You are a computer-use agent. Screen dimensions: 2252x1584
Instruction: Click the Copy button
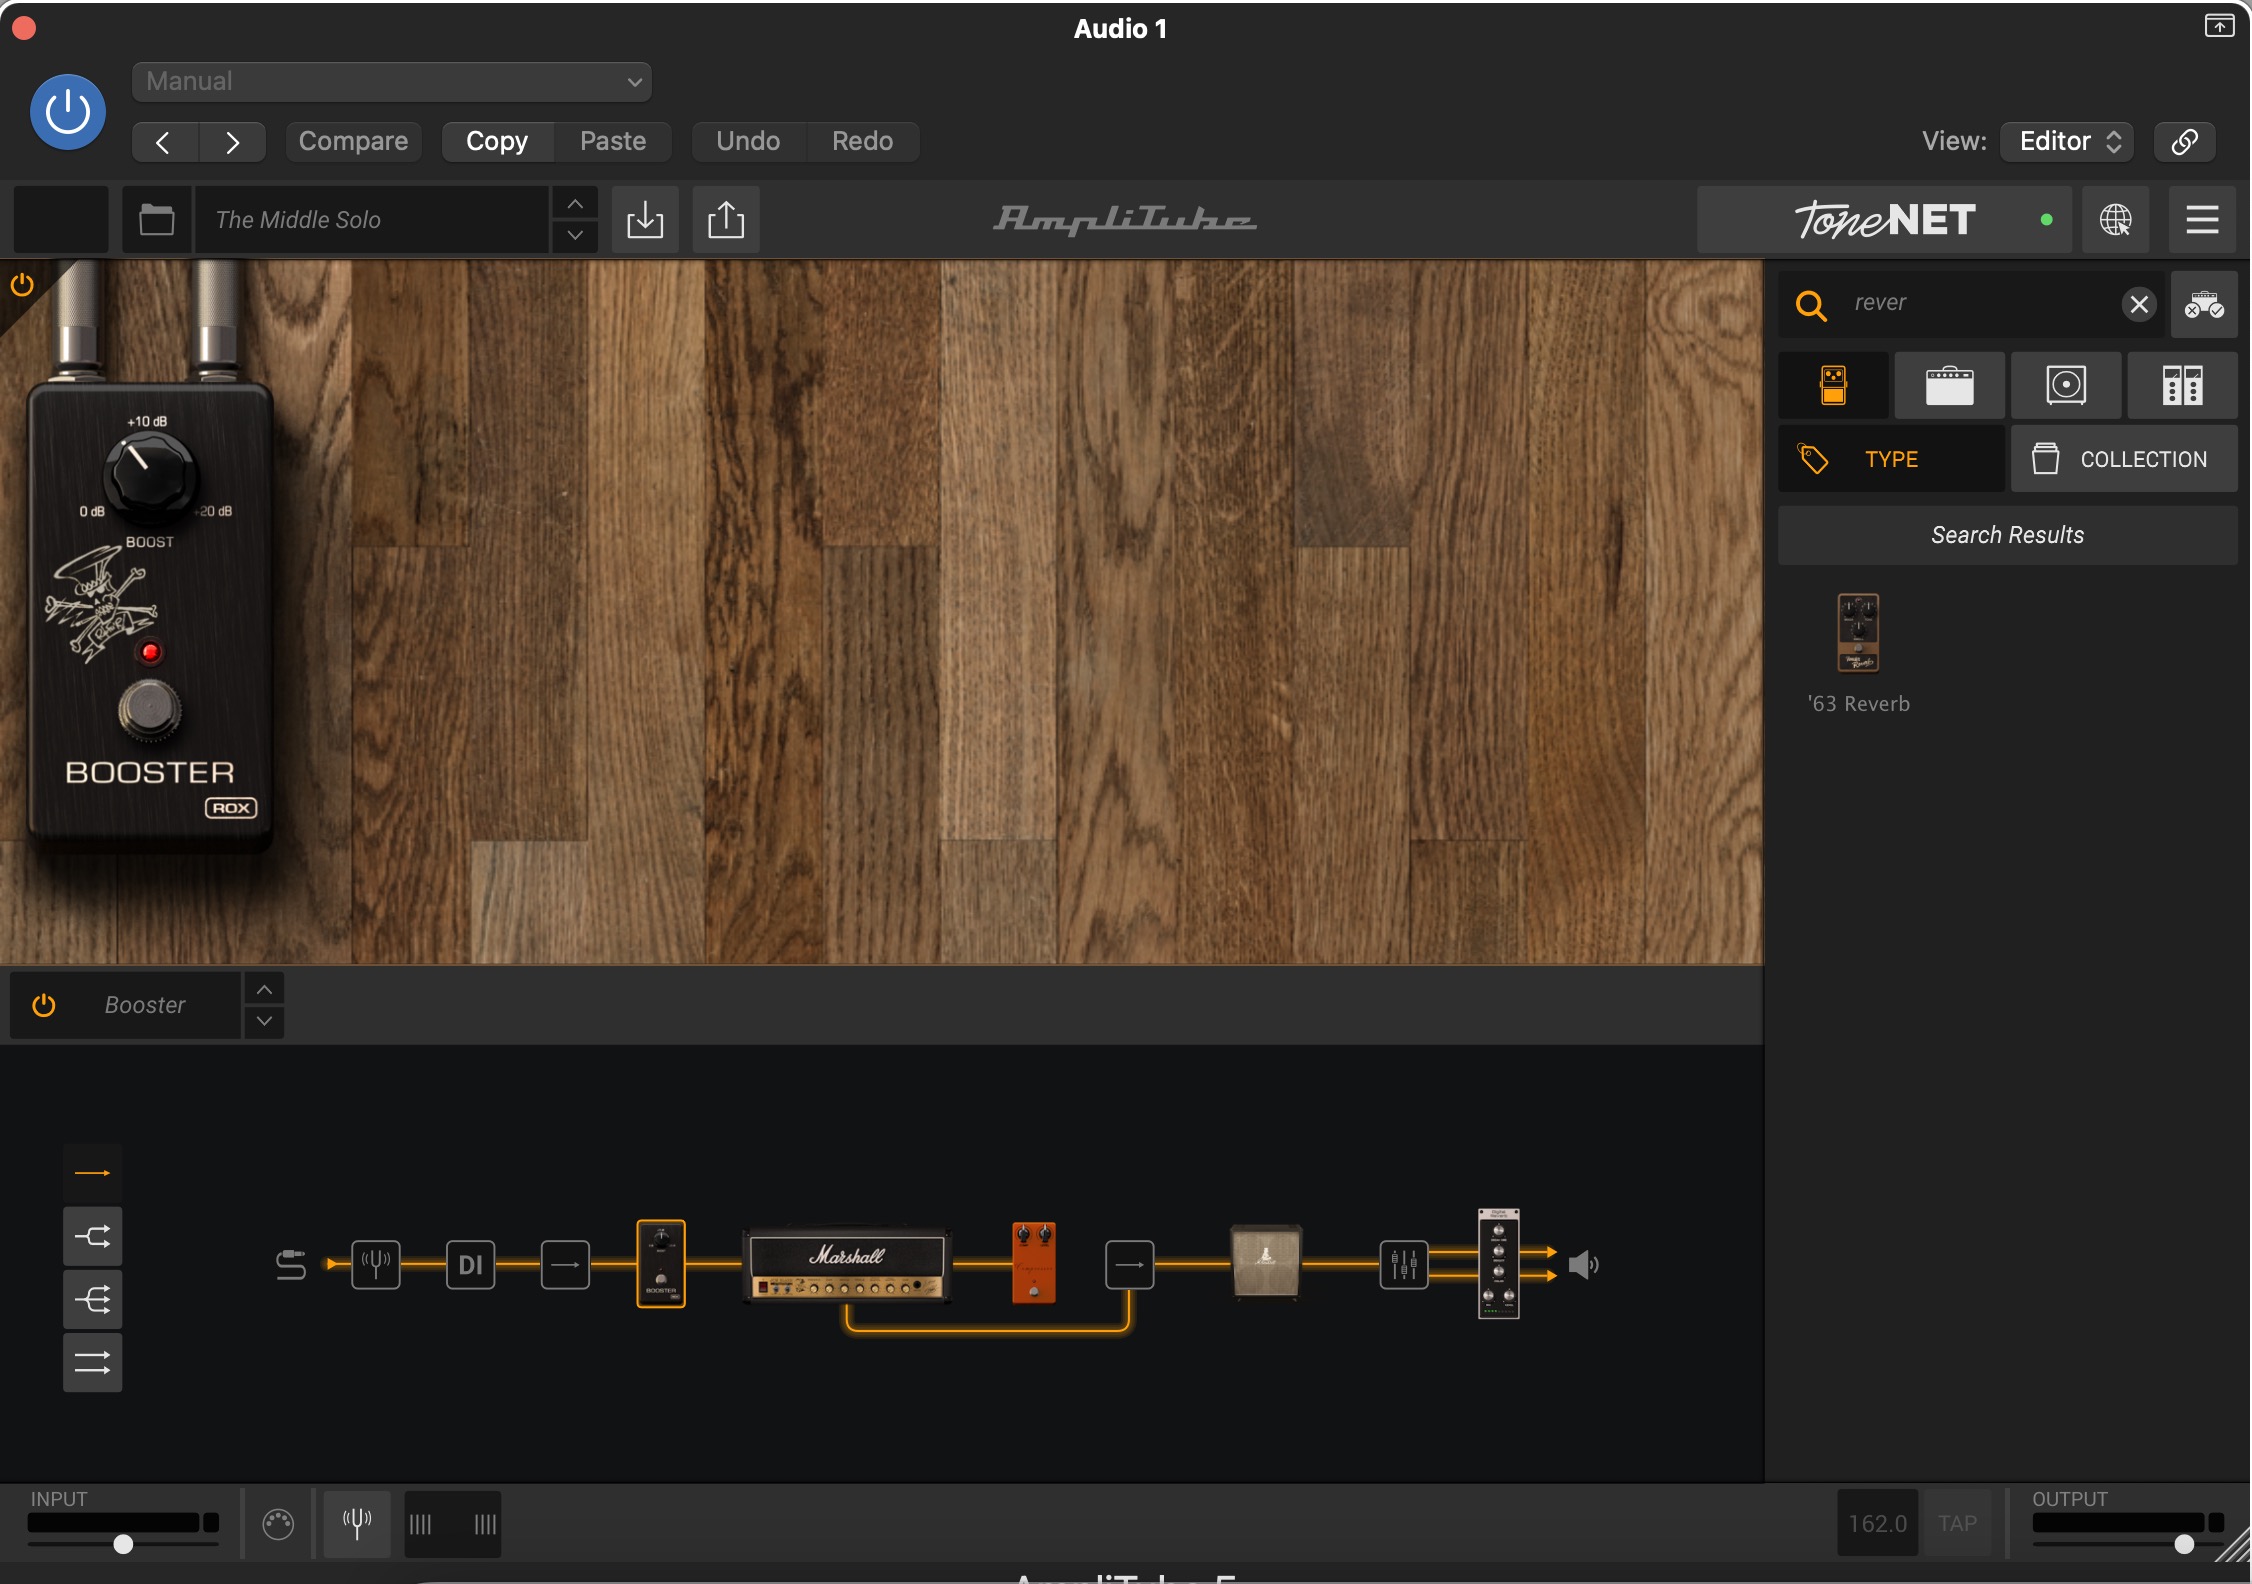(x=497, y=141)
